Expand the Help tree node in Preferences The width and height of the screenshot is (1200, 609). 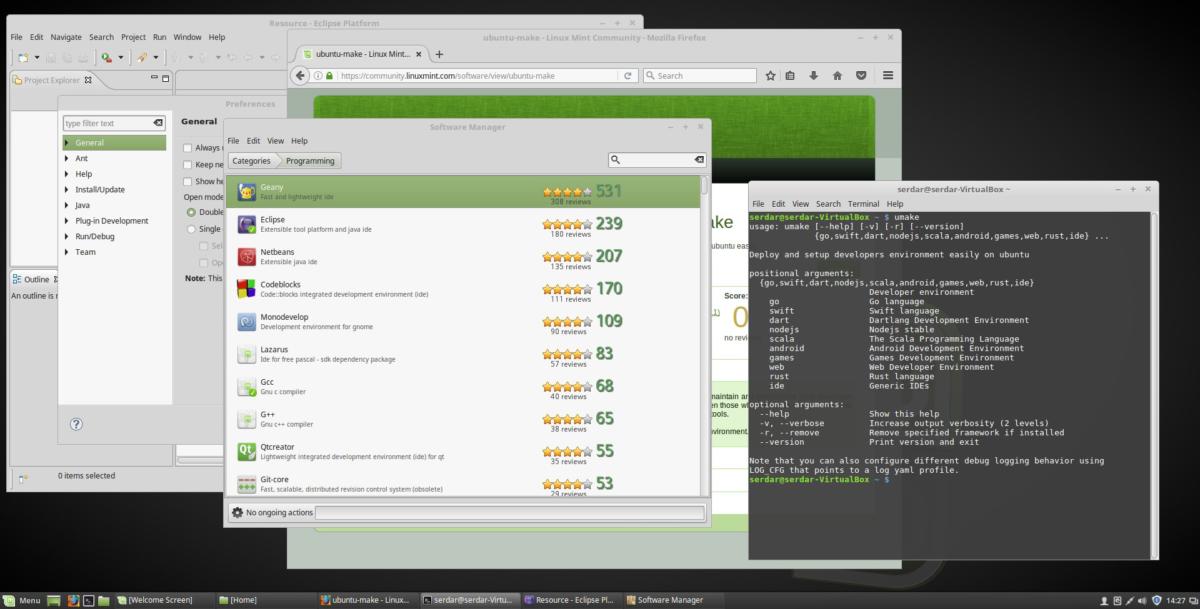68,174
